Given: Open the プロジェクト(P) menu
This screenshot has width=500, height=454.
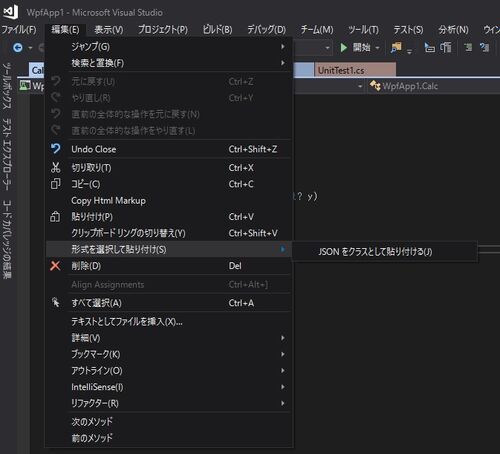Looking at the screenshot, I should [163, 30].
